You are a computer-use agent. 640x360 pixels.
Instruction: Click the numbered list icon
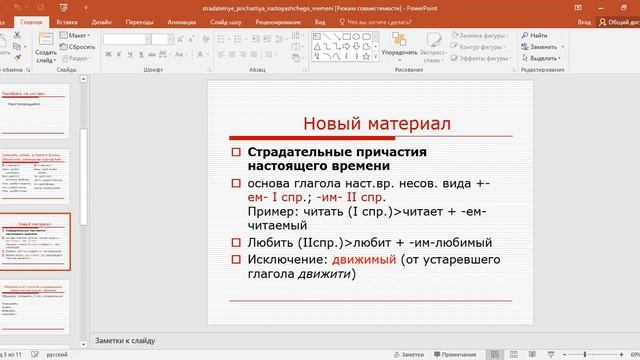(238, 39)
